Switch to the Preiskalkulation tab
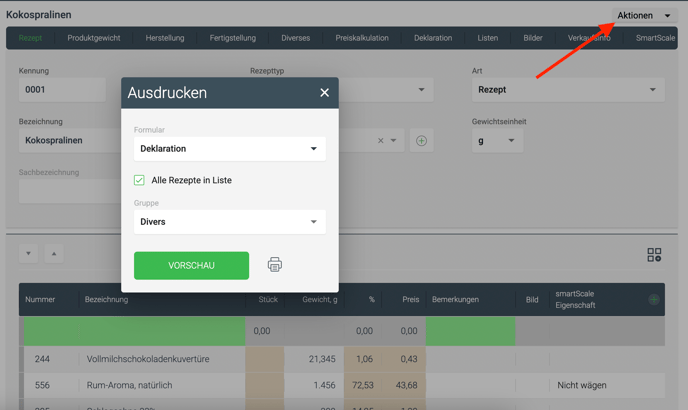Image resolution: width=688 pixels, height=410 pixels. tap(362, 38)
